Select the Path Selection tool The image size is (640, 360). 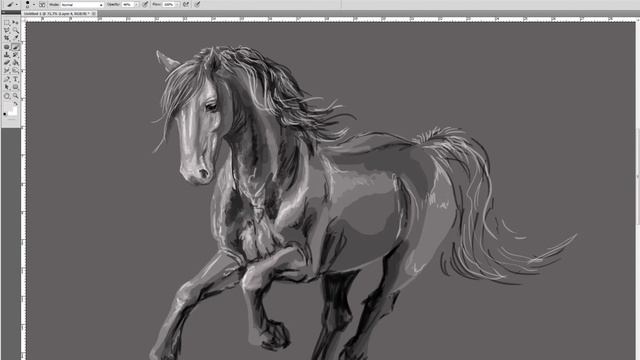pyautogui.click(x=6, y=87)
